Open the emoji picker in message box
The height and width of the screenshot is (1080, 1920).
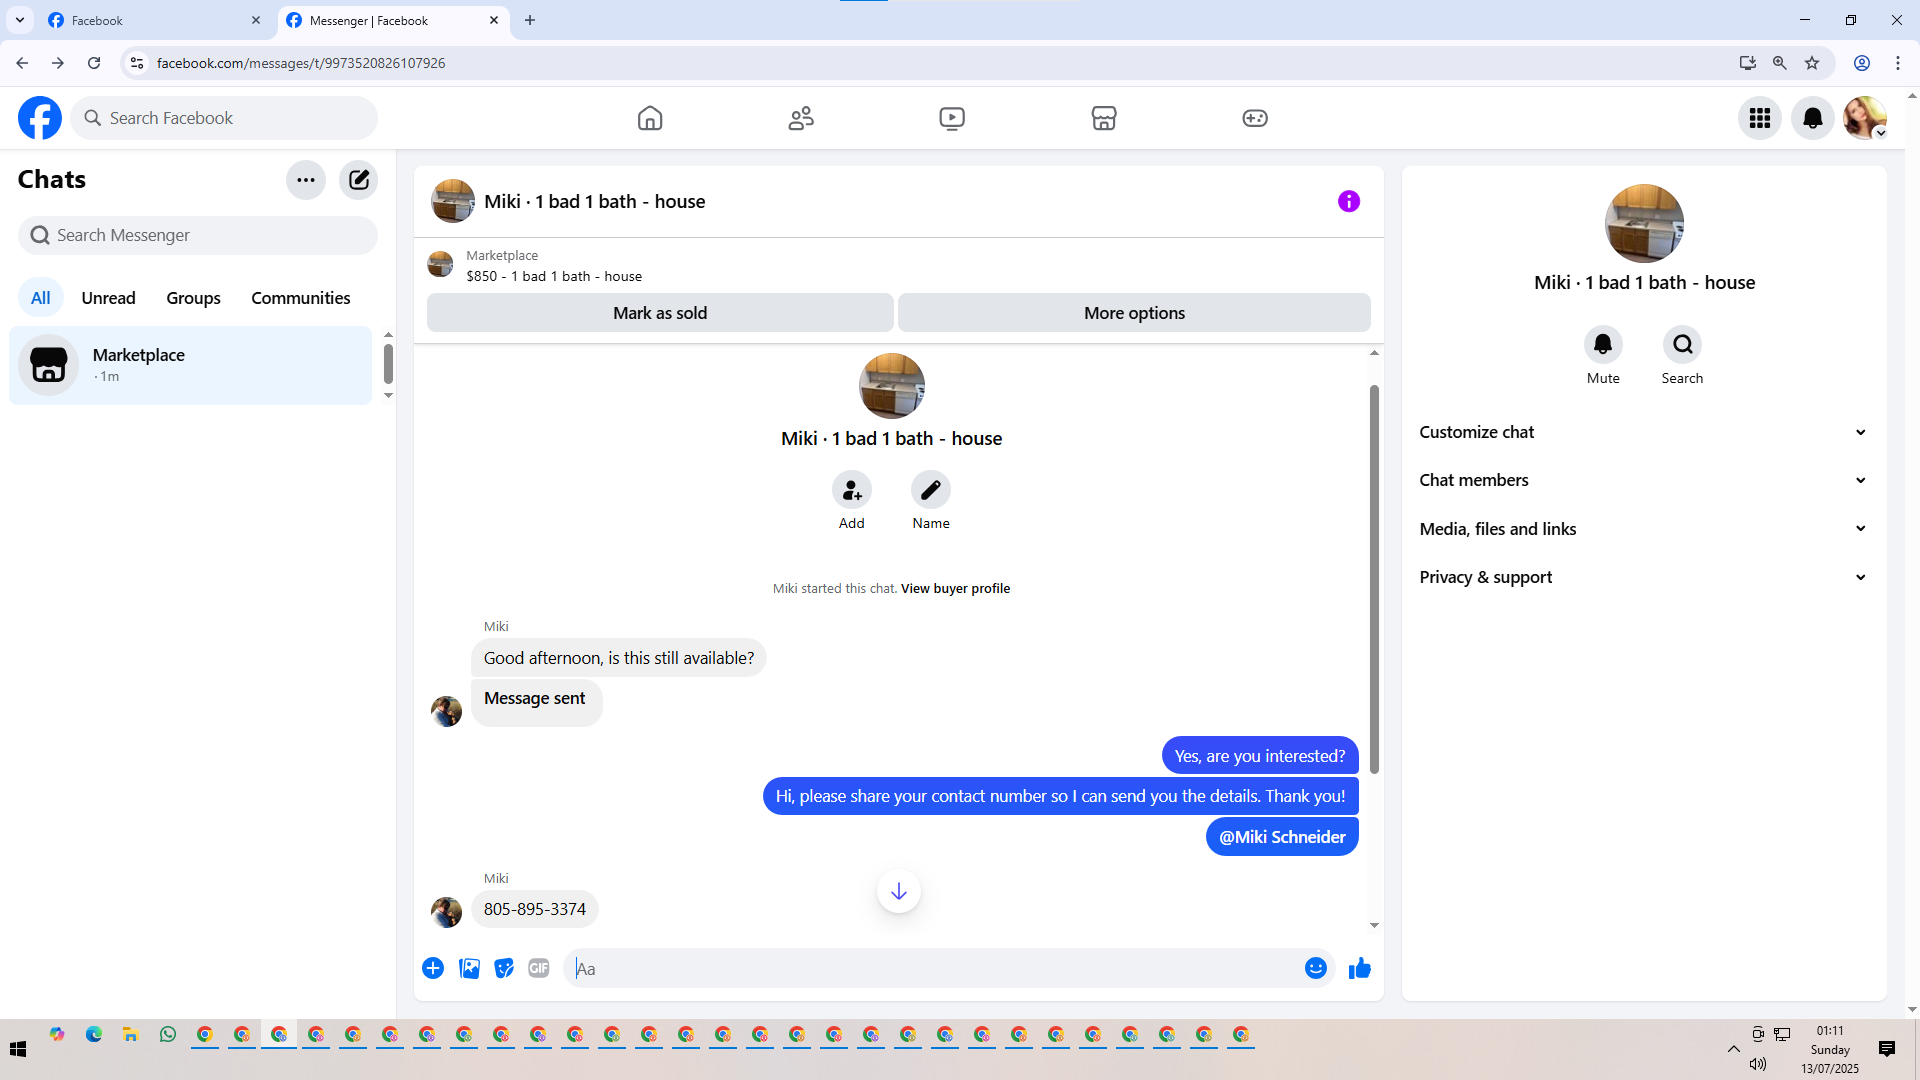point(1315,968)
